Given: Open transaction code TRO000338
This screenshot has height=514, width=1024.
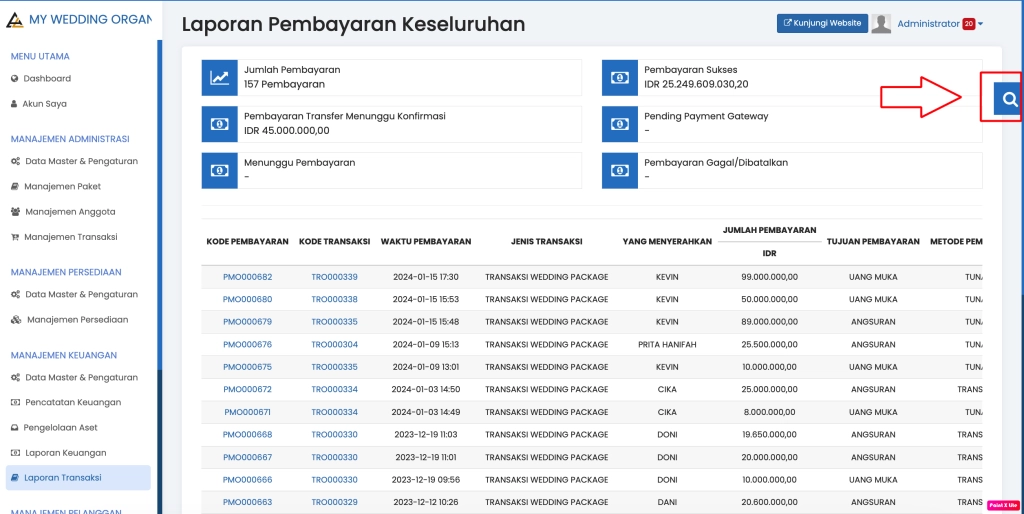Looking at the screenshot, I should coord(334,299).
